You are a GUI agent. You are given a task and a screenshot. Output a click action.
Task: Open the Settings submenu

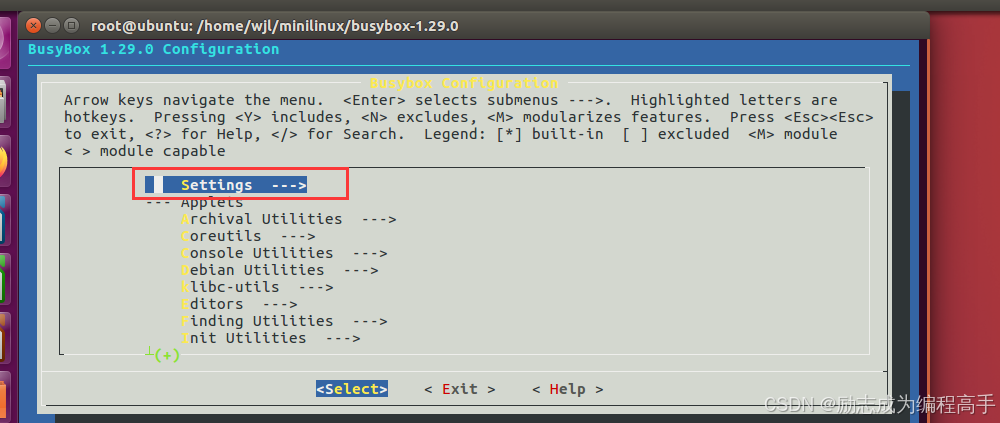click(x=226, y=185)
